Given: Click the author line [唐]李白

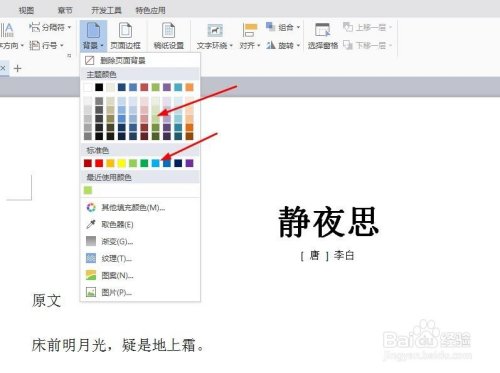Looking at the screenshot, I should [327, 256].
